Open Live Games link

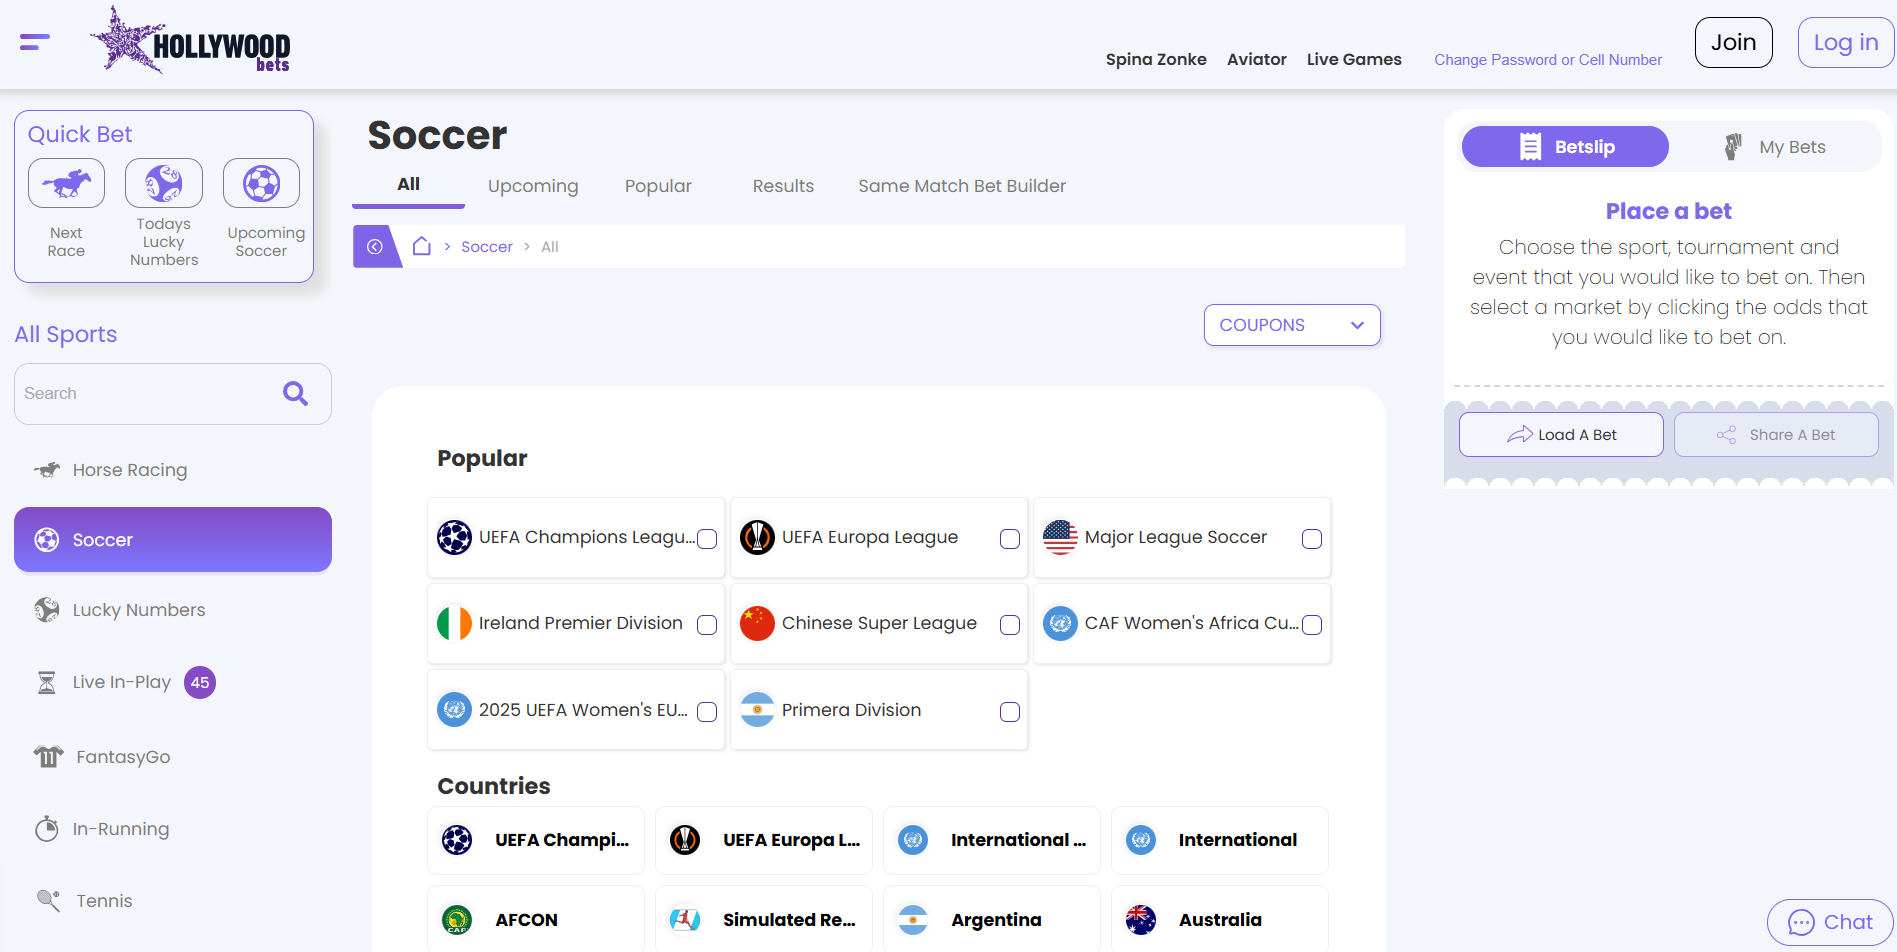[x=1354, y=59]
